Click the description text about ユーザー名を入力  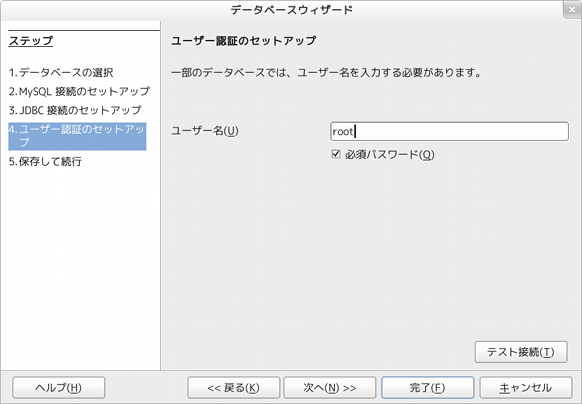tap(326, 72)
